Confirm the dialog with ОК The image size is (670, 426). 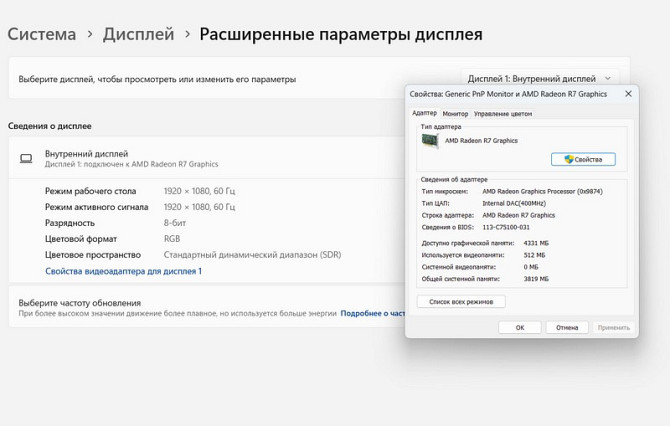[520, 327]
